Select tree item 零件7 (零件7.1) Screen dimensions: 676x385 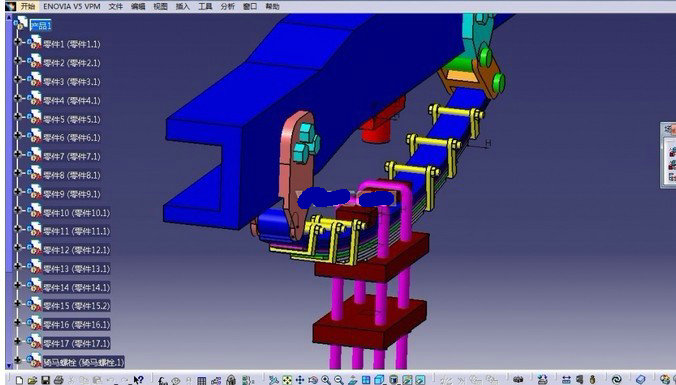coord(72,157)
